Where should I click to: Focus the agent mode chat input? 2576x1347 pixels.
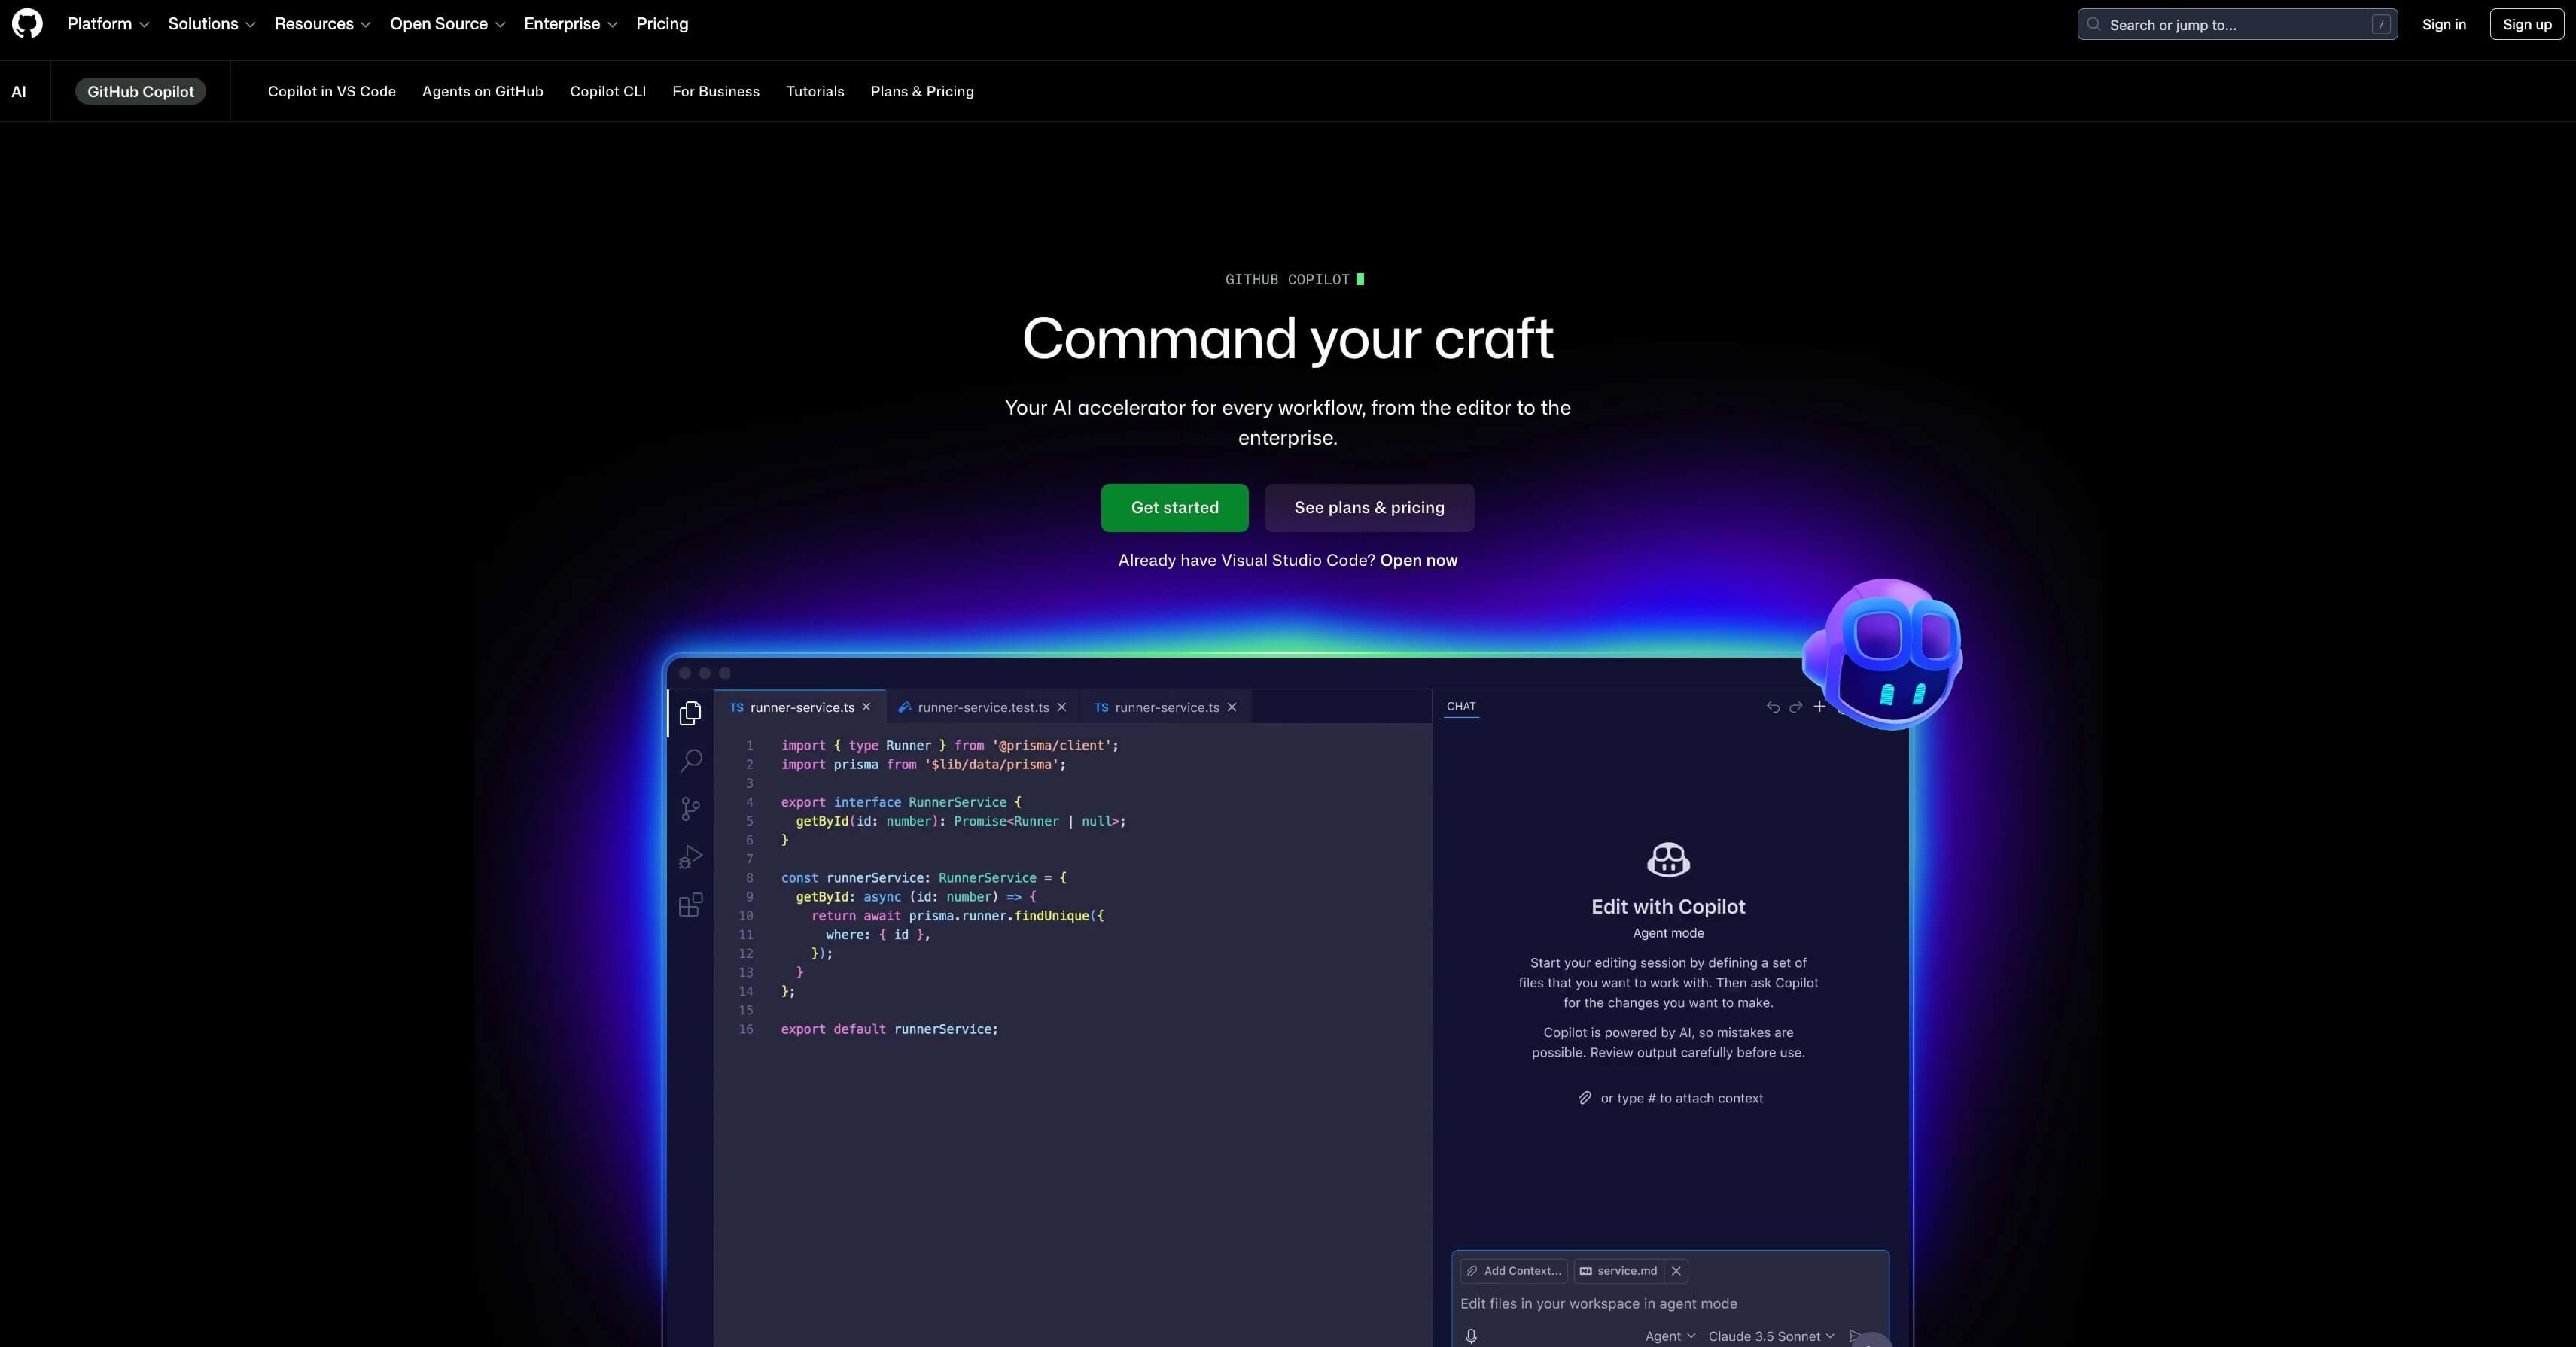(x=1669, y=1303)
